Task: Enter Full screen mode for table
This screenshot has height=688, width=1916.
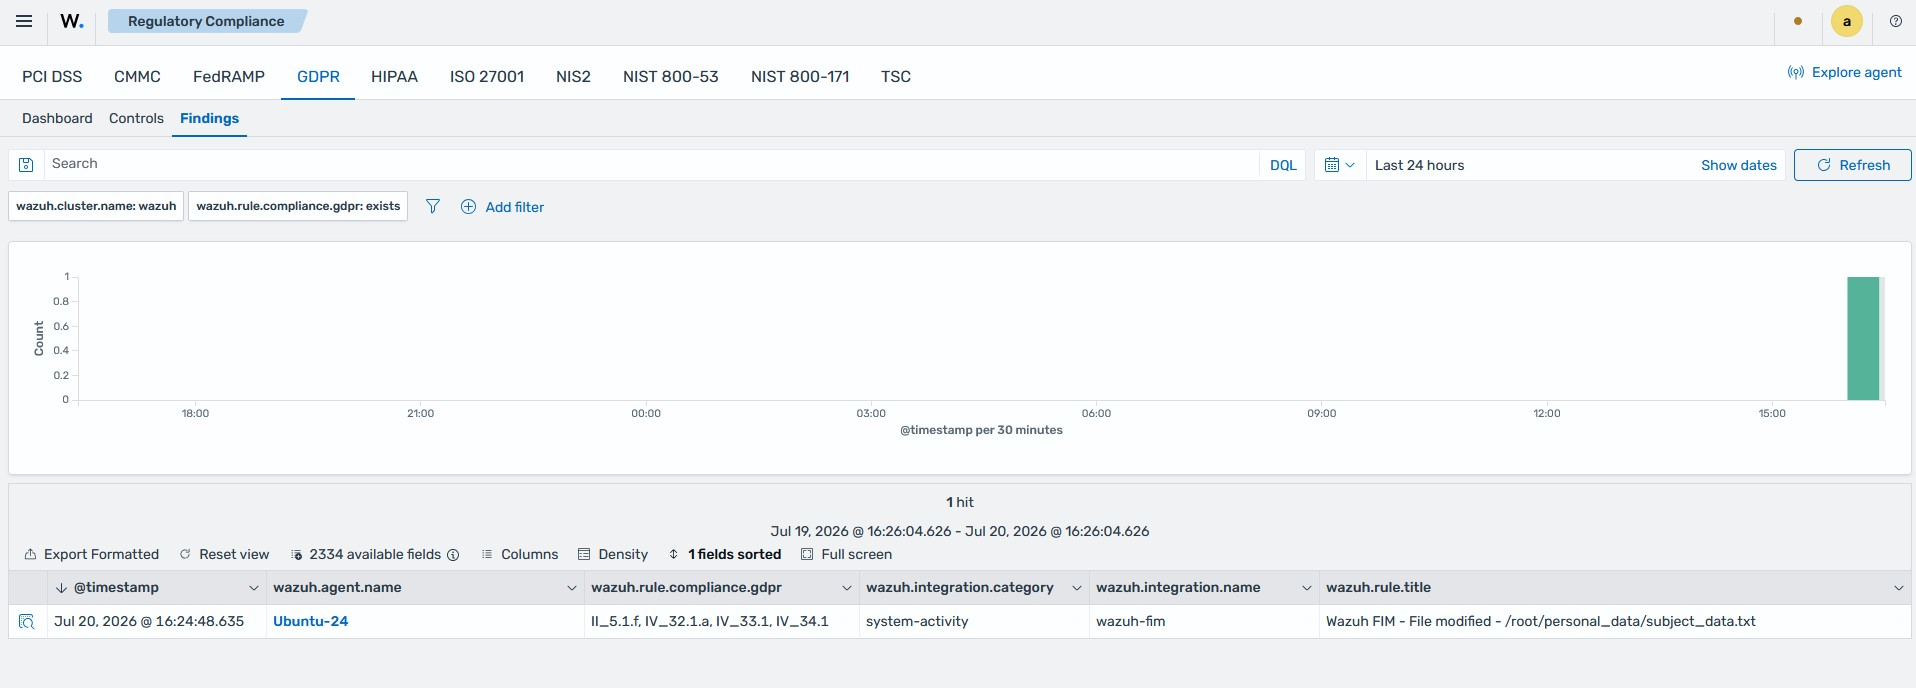Action: [846, 554]
